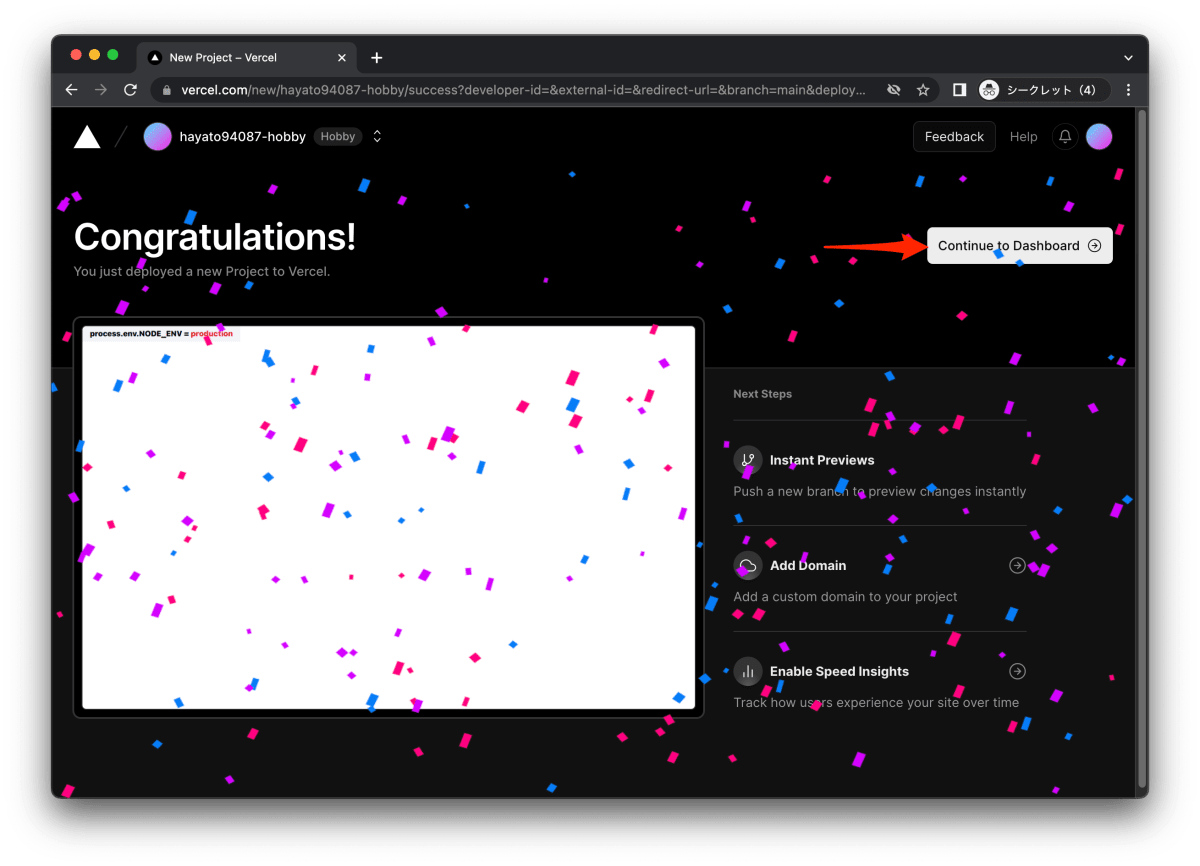Expand the tab search dropdown arrow
The image size is (1200, 866).
[x=1128, y=58]
